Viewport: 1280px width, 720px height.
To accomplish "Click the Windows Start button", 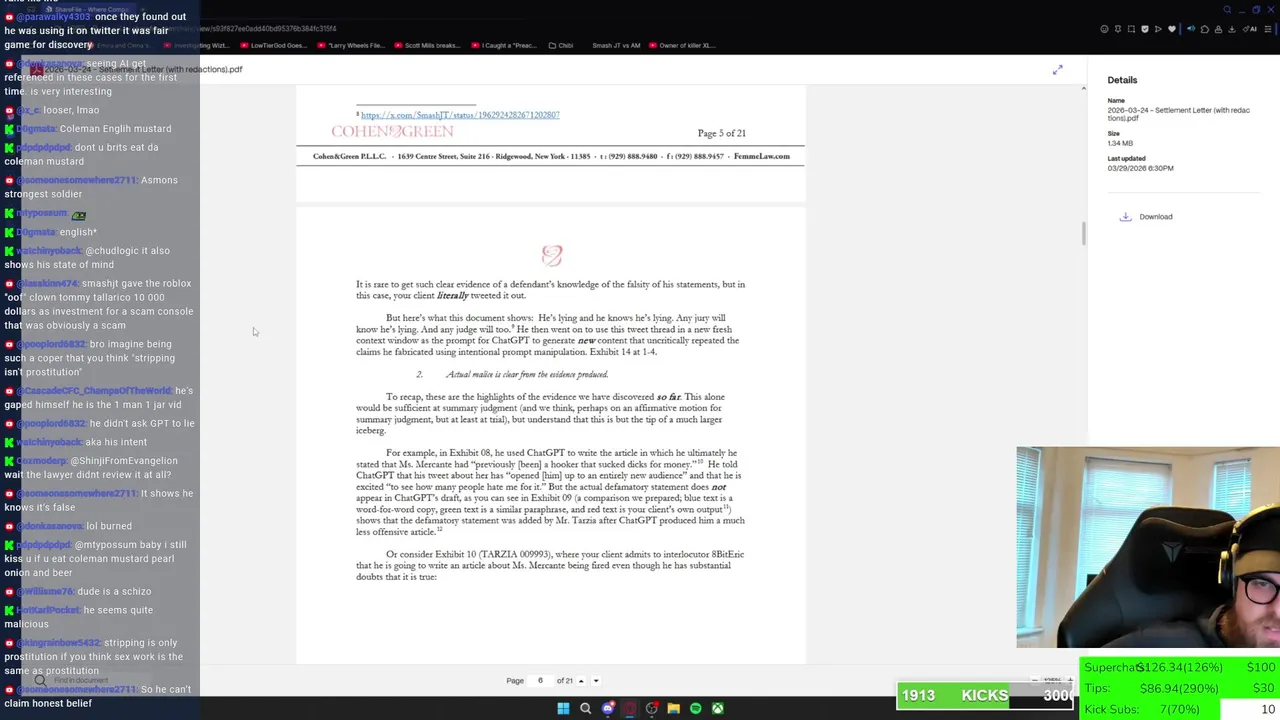I will (x=563, y=708).
